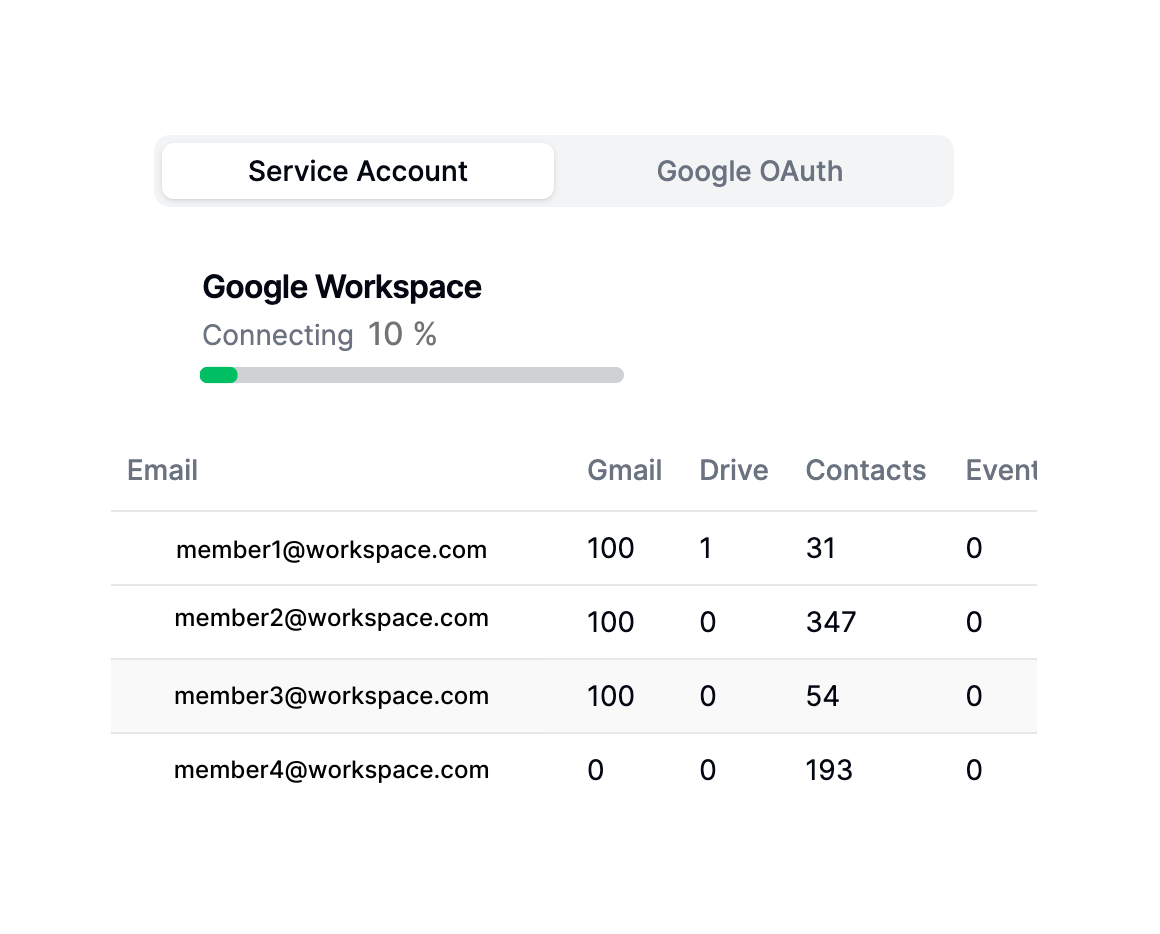Click Contacts value 193 for member4
This screenshot has height=934, width=1160.
(x=829, y=770)
